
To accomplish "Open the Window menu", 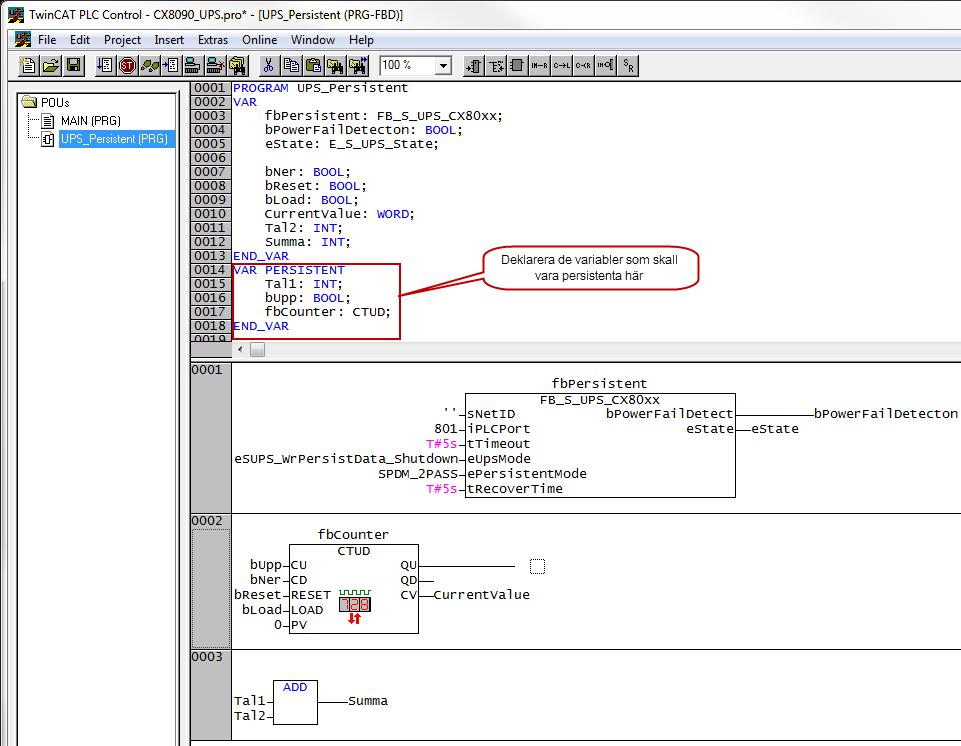I will (313, 40).
